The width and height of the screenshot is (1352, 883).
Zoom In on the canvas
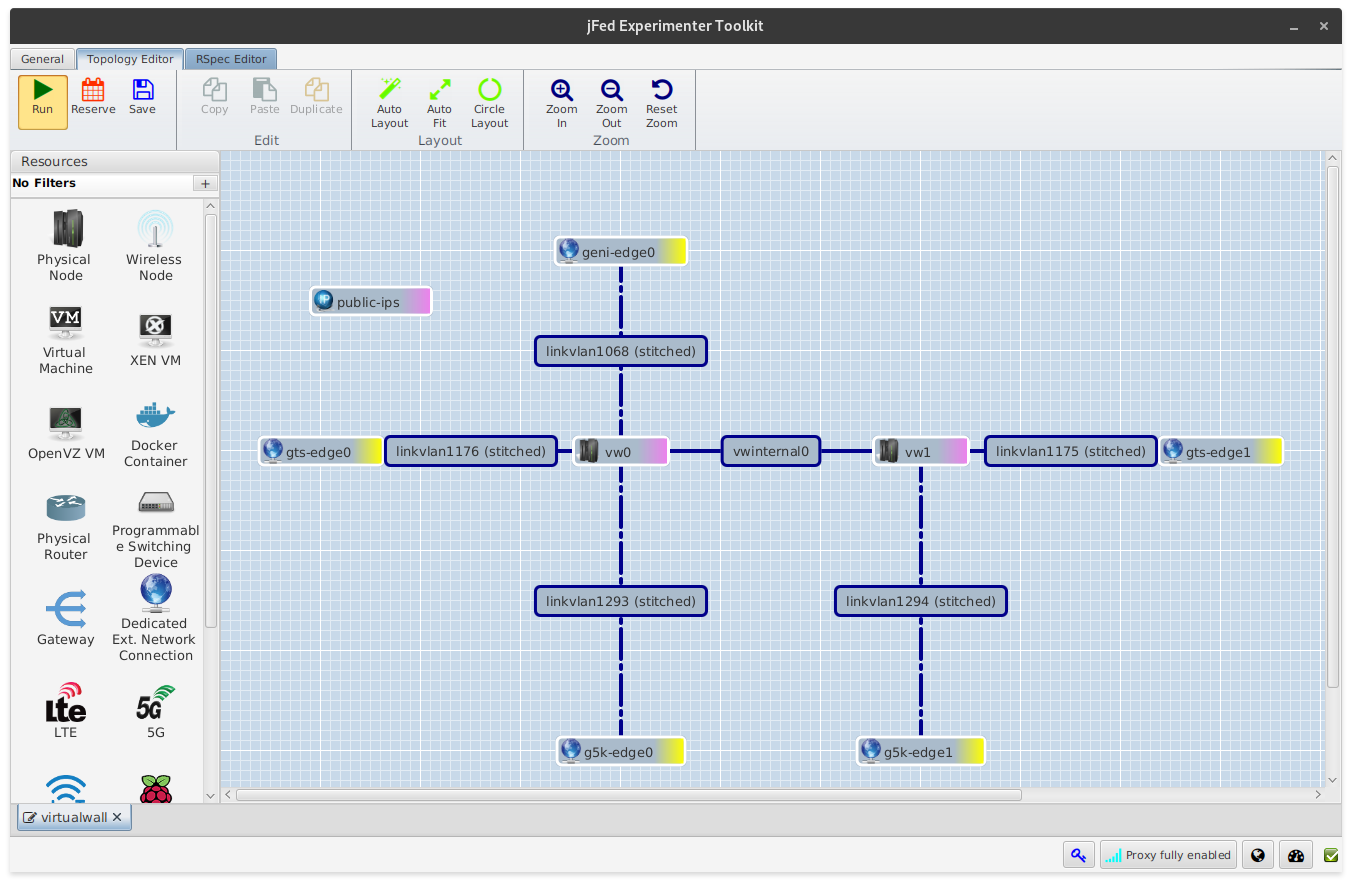562,104
